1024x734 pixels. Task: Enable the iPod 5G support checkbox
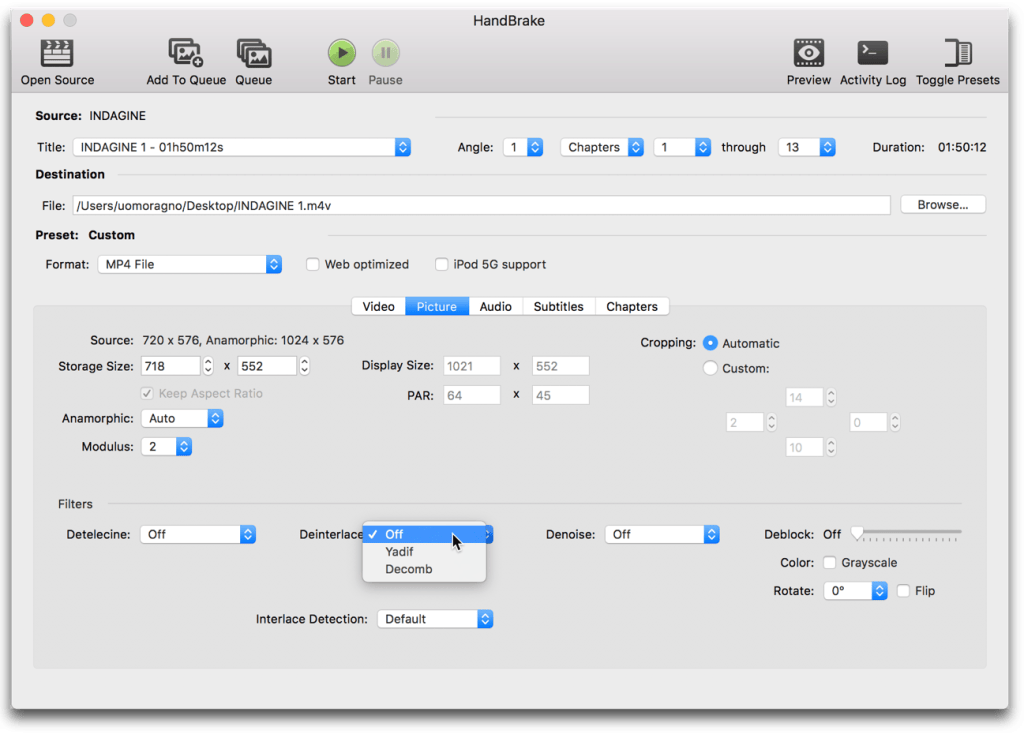pyautogui.click(x=441, y=264)
